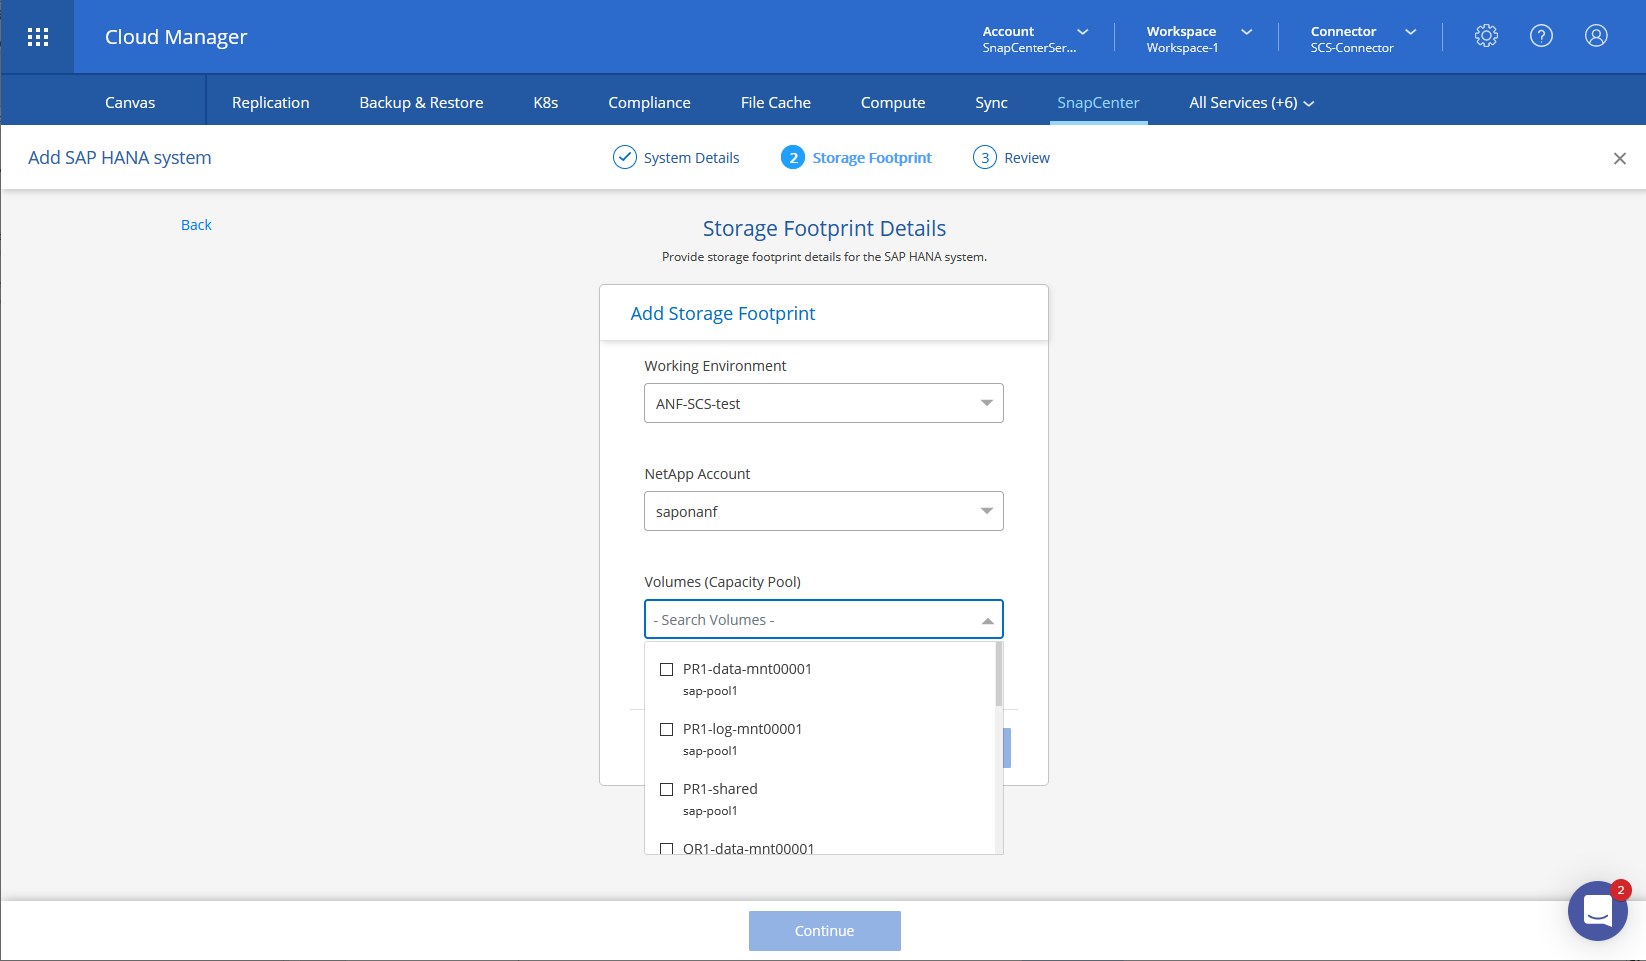
Task: Click the help question mark icon
Action: pyautogui.click(x=1541, y=36)
